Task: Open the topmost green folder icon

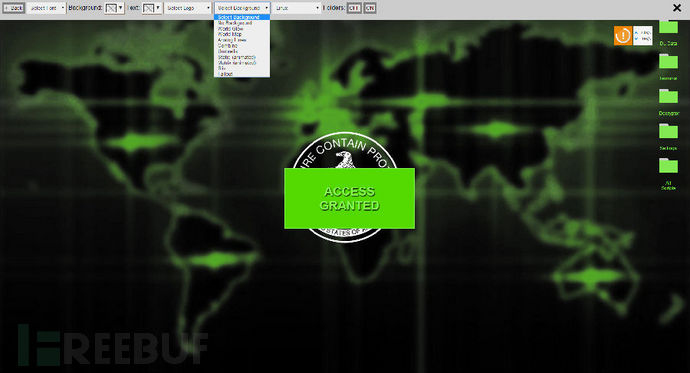Action: point(668,27)
